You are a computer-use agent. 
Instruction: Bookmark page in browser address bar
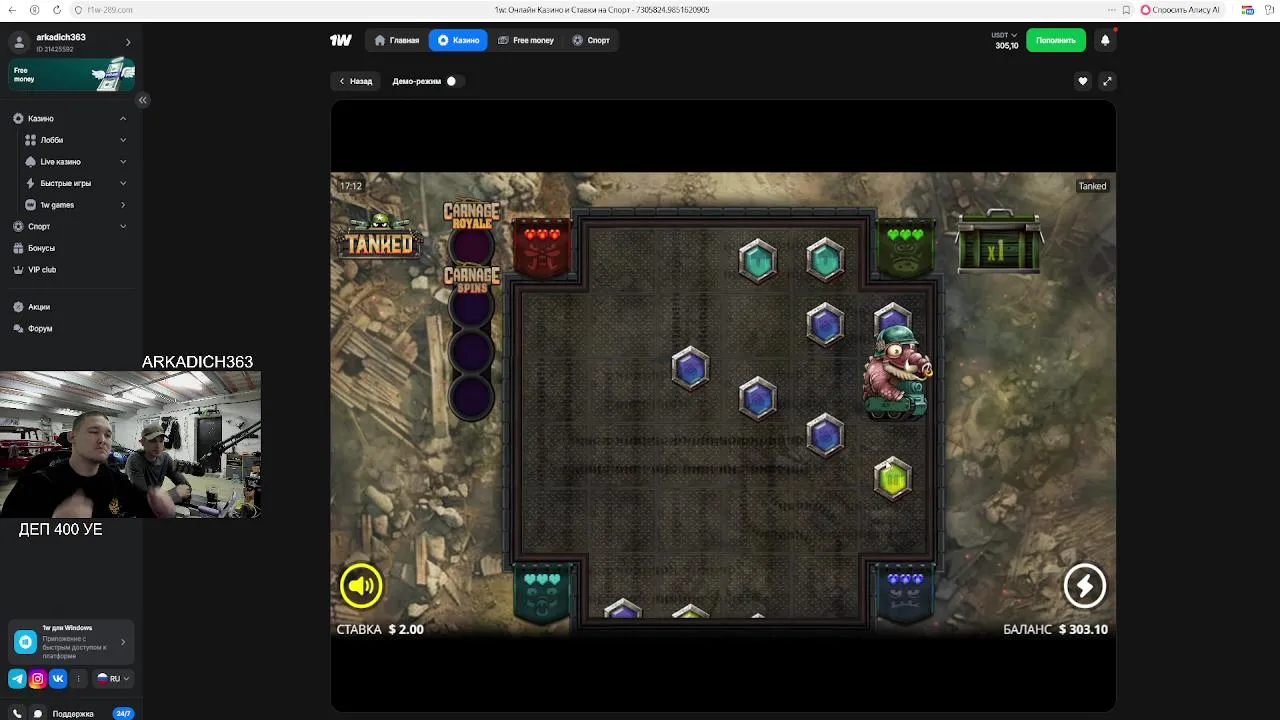coord(1126,10)
